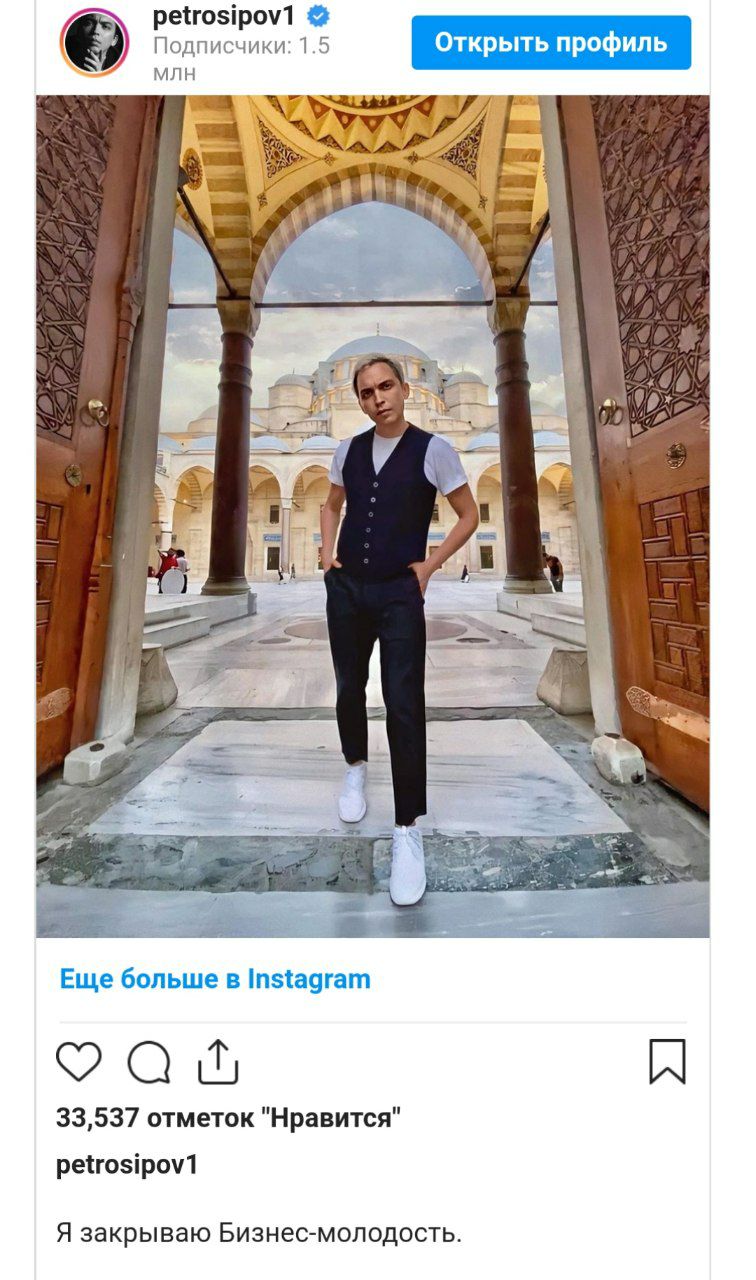Screen dimensions: 756x1280
Task: Click the Открыть профиль button
Action: pyautogui.click(x=551, y=43)
